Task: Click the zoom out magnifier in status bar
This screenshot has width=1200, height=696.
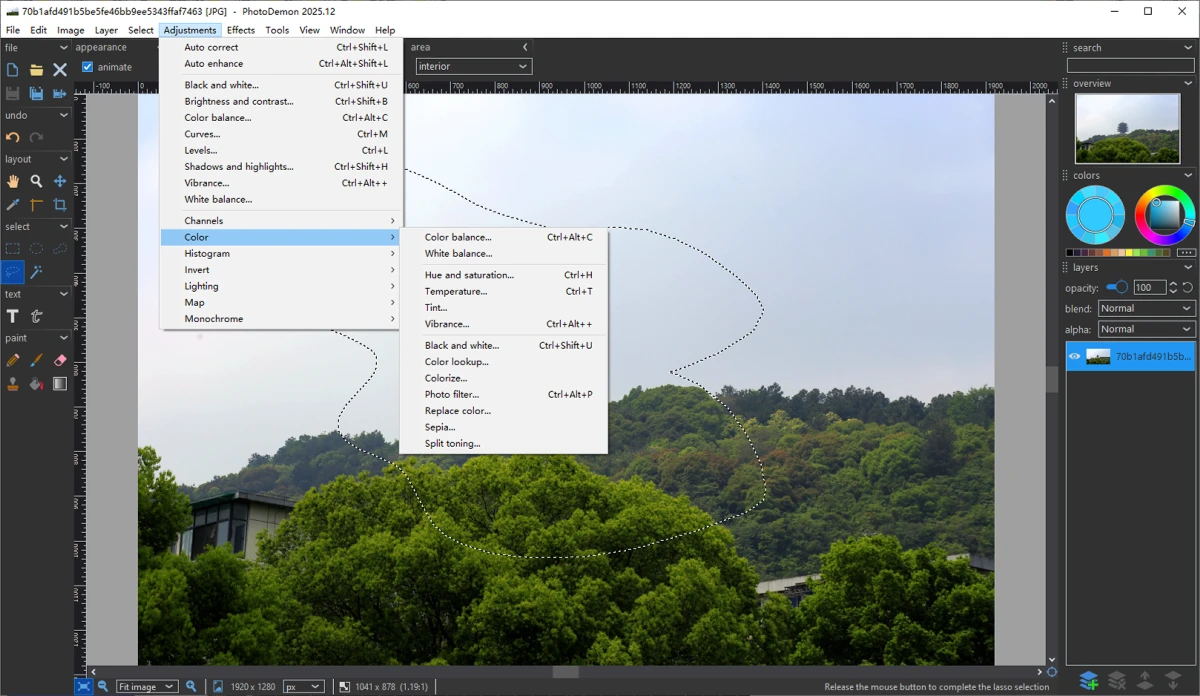Action: coord(103,686)
